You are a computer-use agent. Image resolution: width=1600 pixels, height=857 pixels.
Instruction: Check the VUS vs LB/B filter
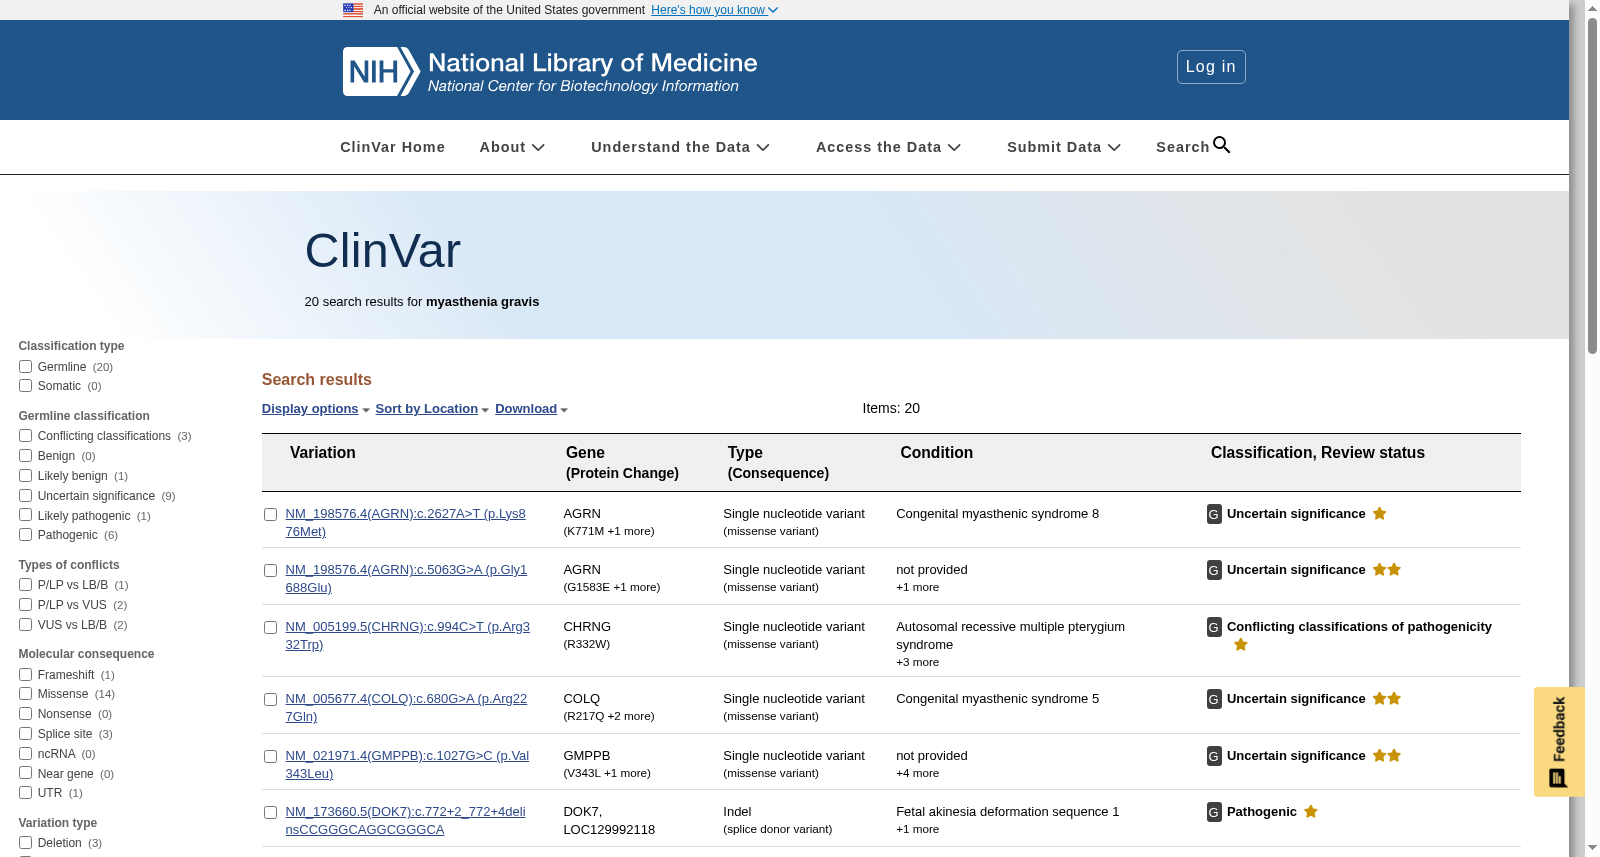tap(25, 624)
